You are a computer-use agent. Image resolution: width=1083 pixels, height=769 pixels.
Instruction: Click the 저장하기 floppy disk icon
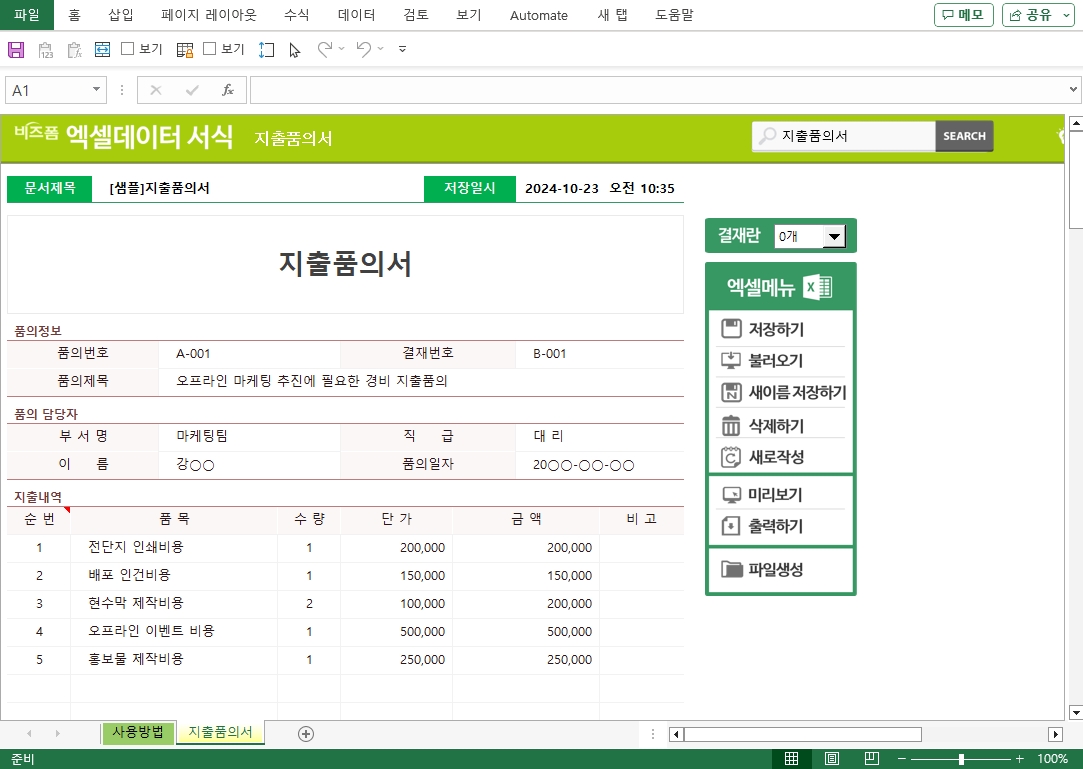click(x=731, y=329)
